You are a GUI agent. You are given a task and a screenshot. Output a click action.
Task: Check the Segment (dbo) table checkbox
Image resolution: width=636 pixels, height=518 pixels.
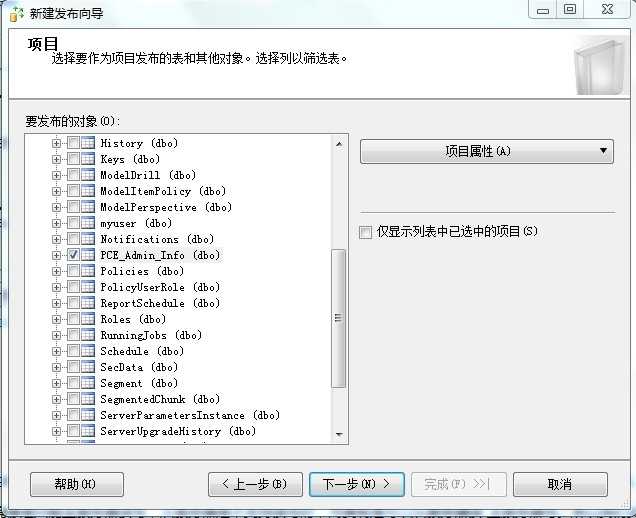click(x=73, y=383)
